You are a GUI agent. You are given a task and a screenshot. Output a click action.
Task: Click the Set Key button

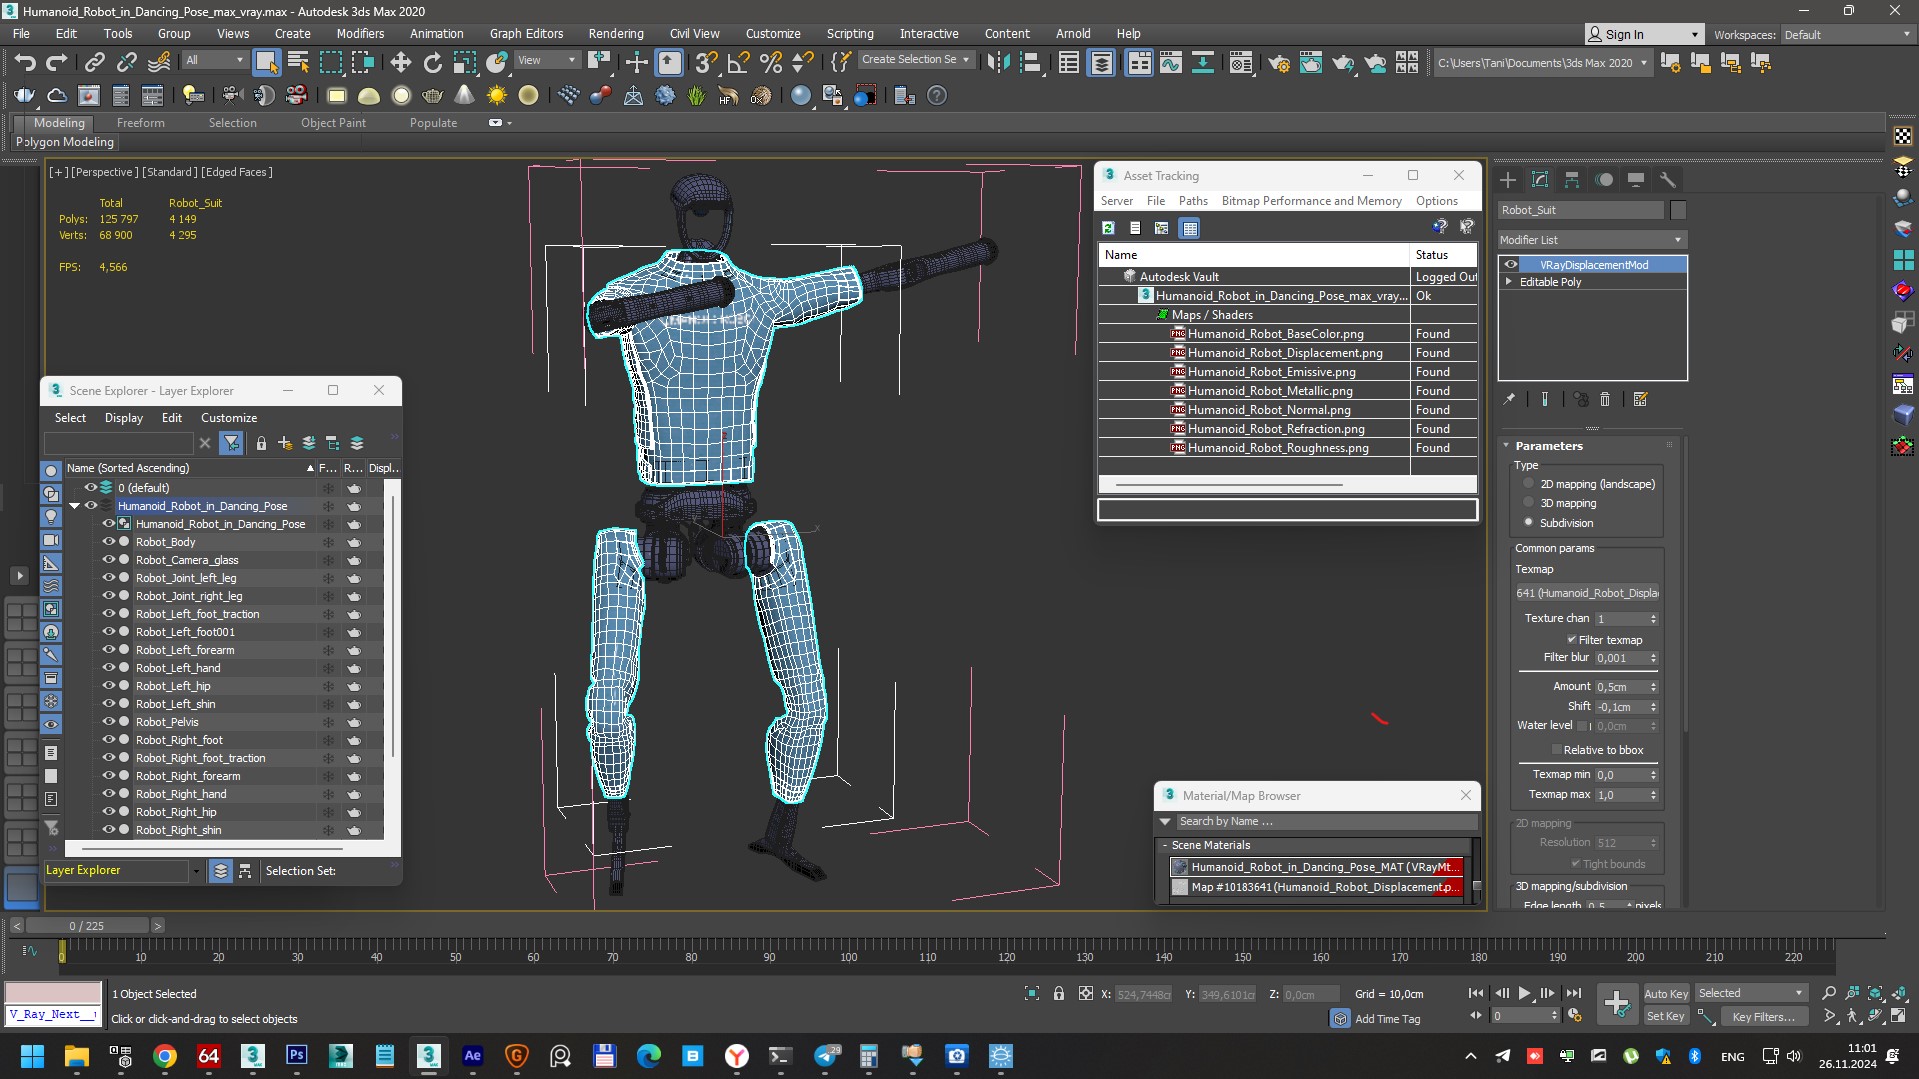1666,1016
